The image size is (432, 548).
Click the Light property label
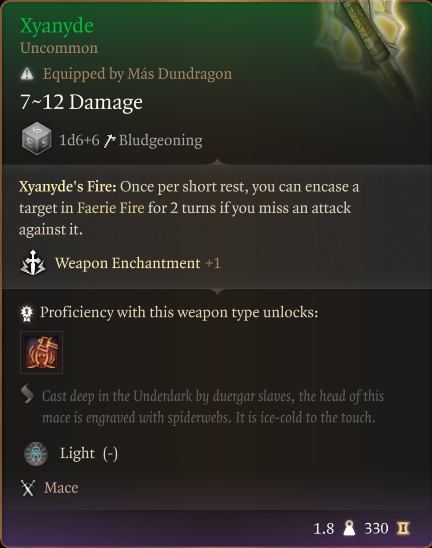click(77, 454)
